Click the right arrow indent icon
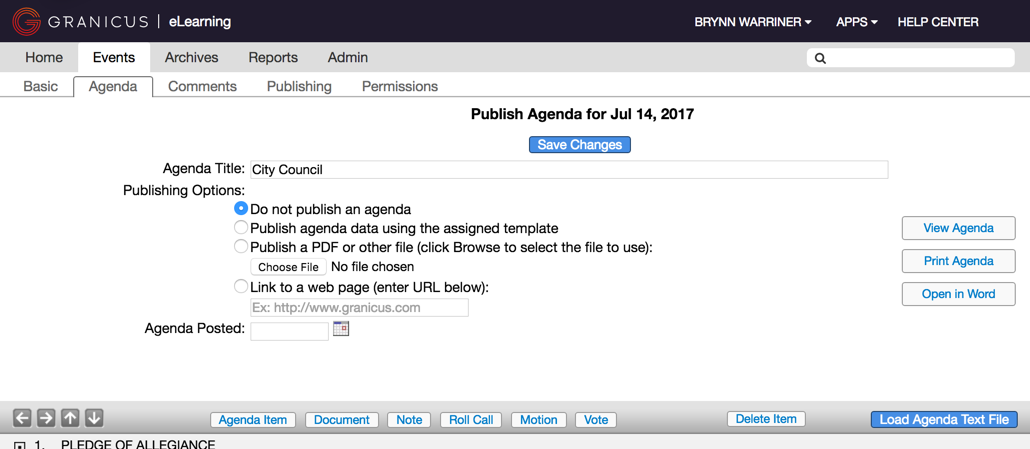This screenshot has width=1030, height=449. [x=46, y=417]
